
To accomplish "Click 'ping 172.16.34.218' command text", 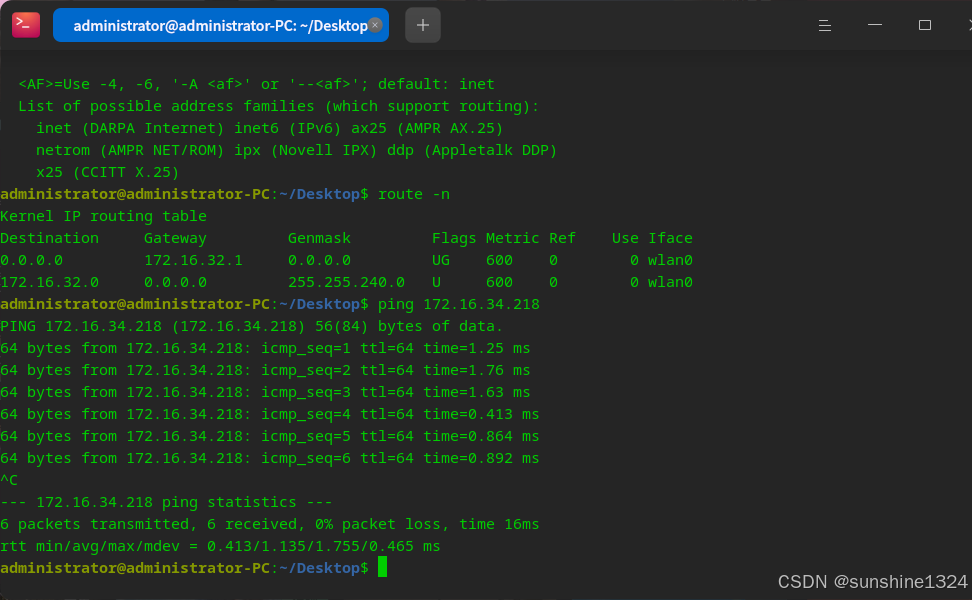I will click(x=459, y=304).
